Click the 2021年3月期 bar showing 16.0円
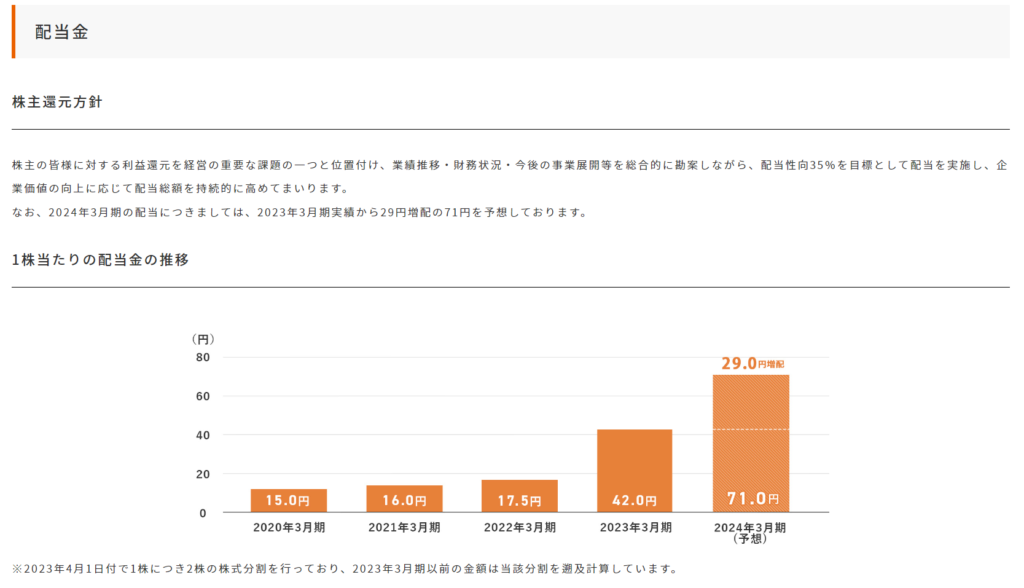1024x588 pixels. 404,499
